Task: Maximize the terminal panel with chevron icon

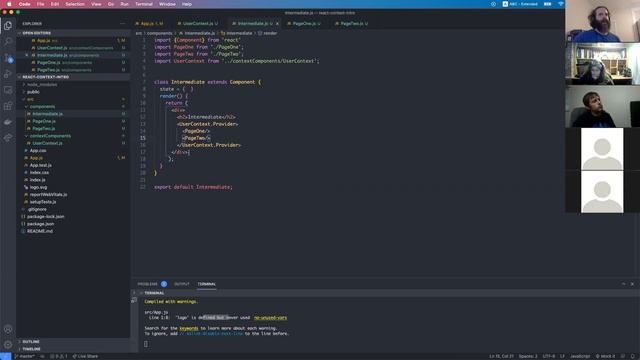Action: 623,284
